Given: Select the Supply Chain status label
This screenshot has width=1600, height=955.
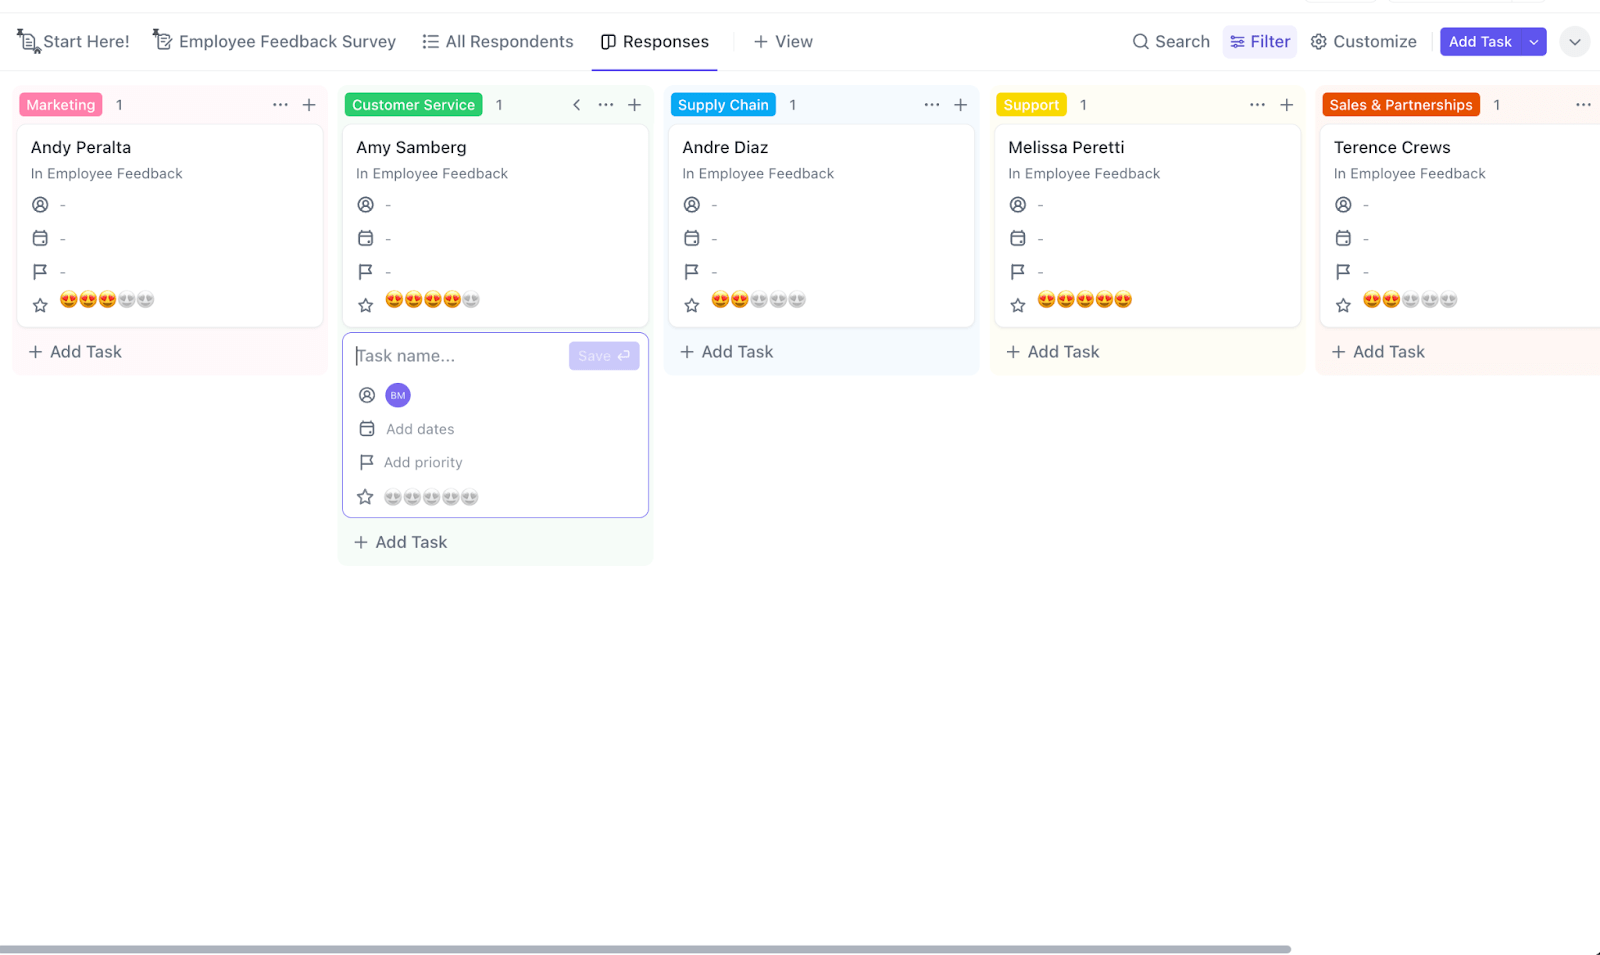Looking at the screenshot, I should pyautogui.click(x=723, y=105).
